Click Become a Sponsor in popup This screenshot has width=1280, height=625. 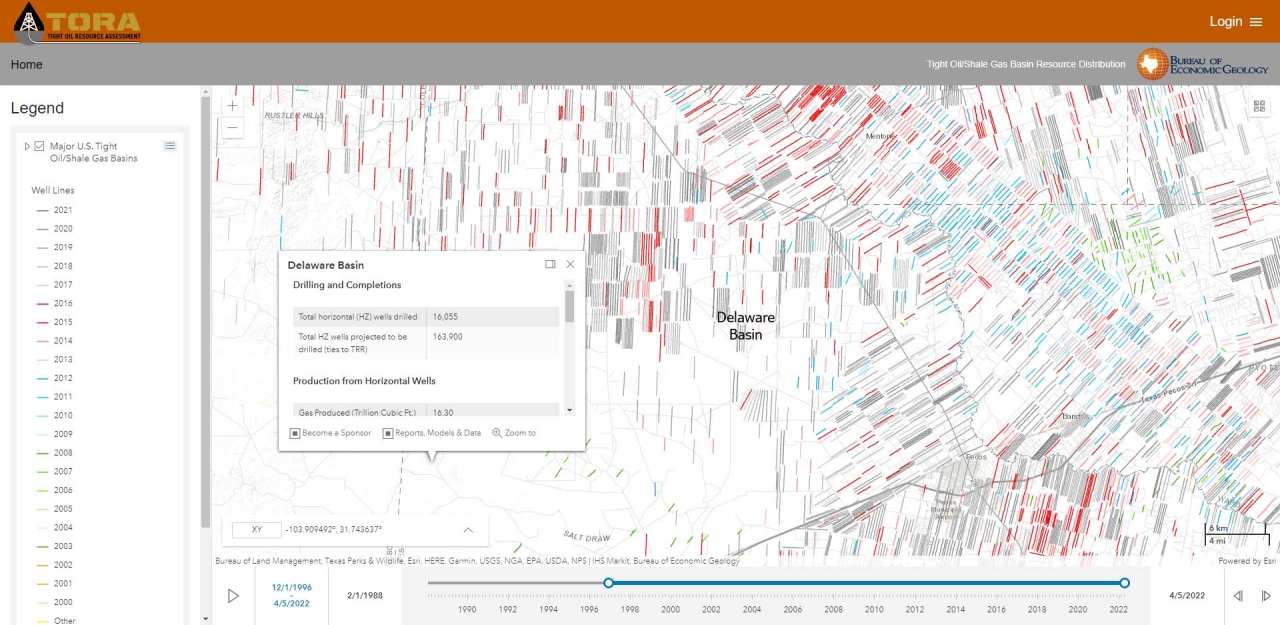(331, 433)
